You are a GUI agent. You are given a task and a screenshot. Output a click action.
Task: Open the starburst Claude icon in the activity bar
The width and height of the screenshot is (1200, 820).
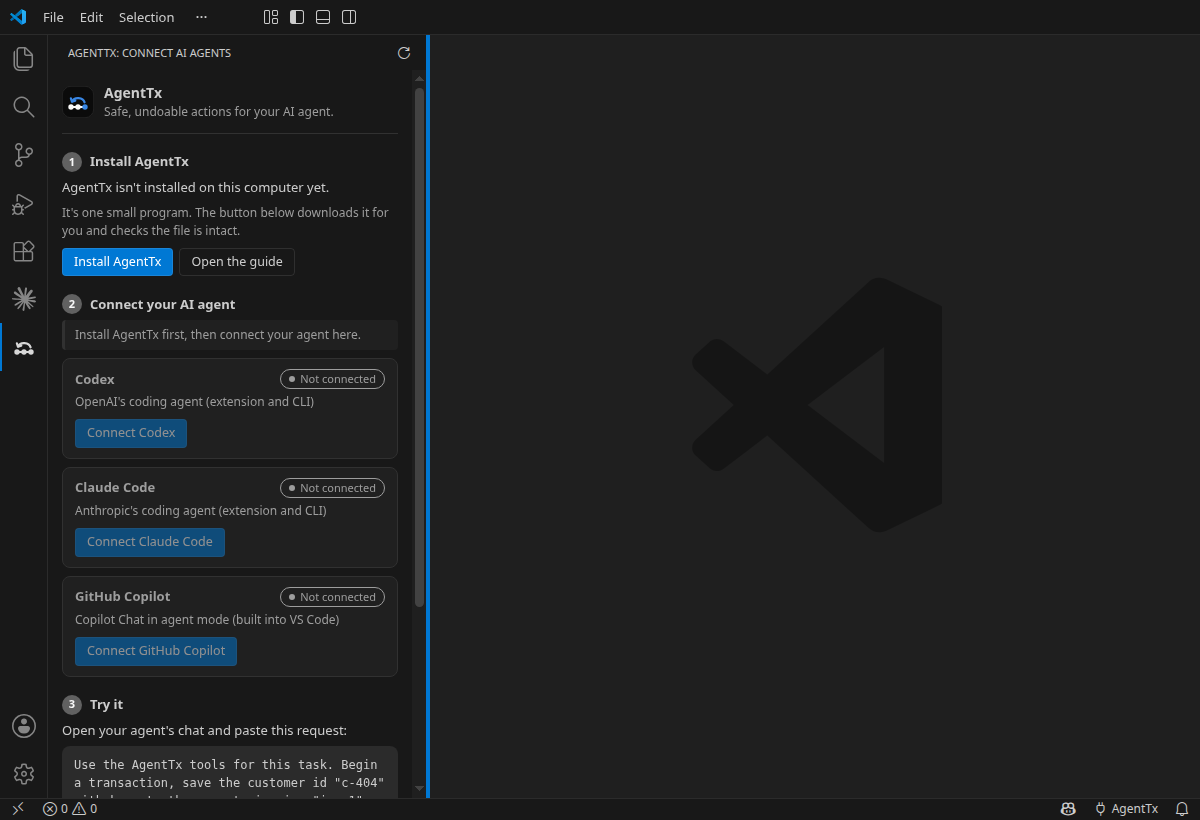point(24,299)
